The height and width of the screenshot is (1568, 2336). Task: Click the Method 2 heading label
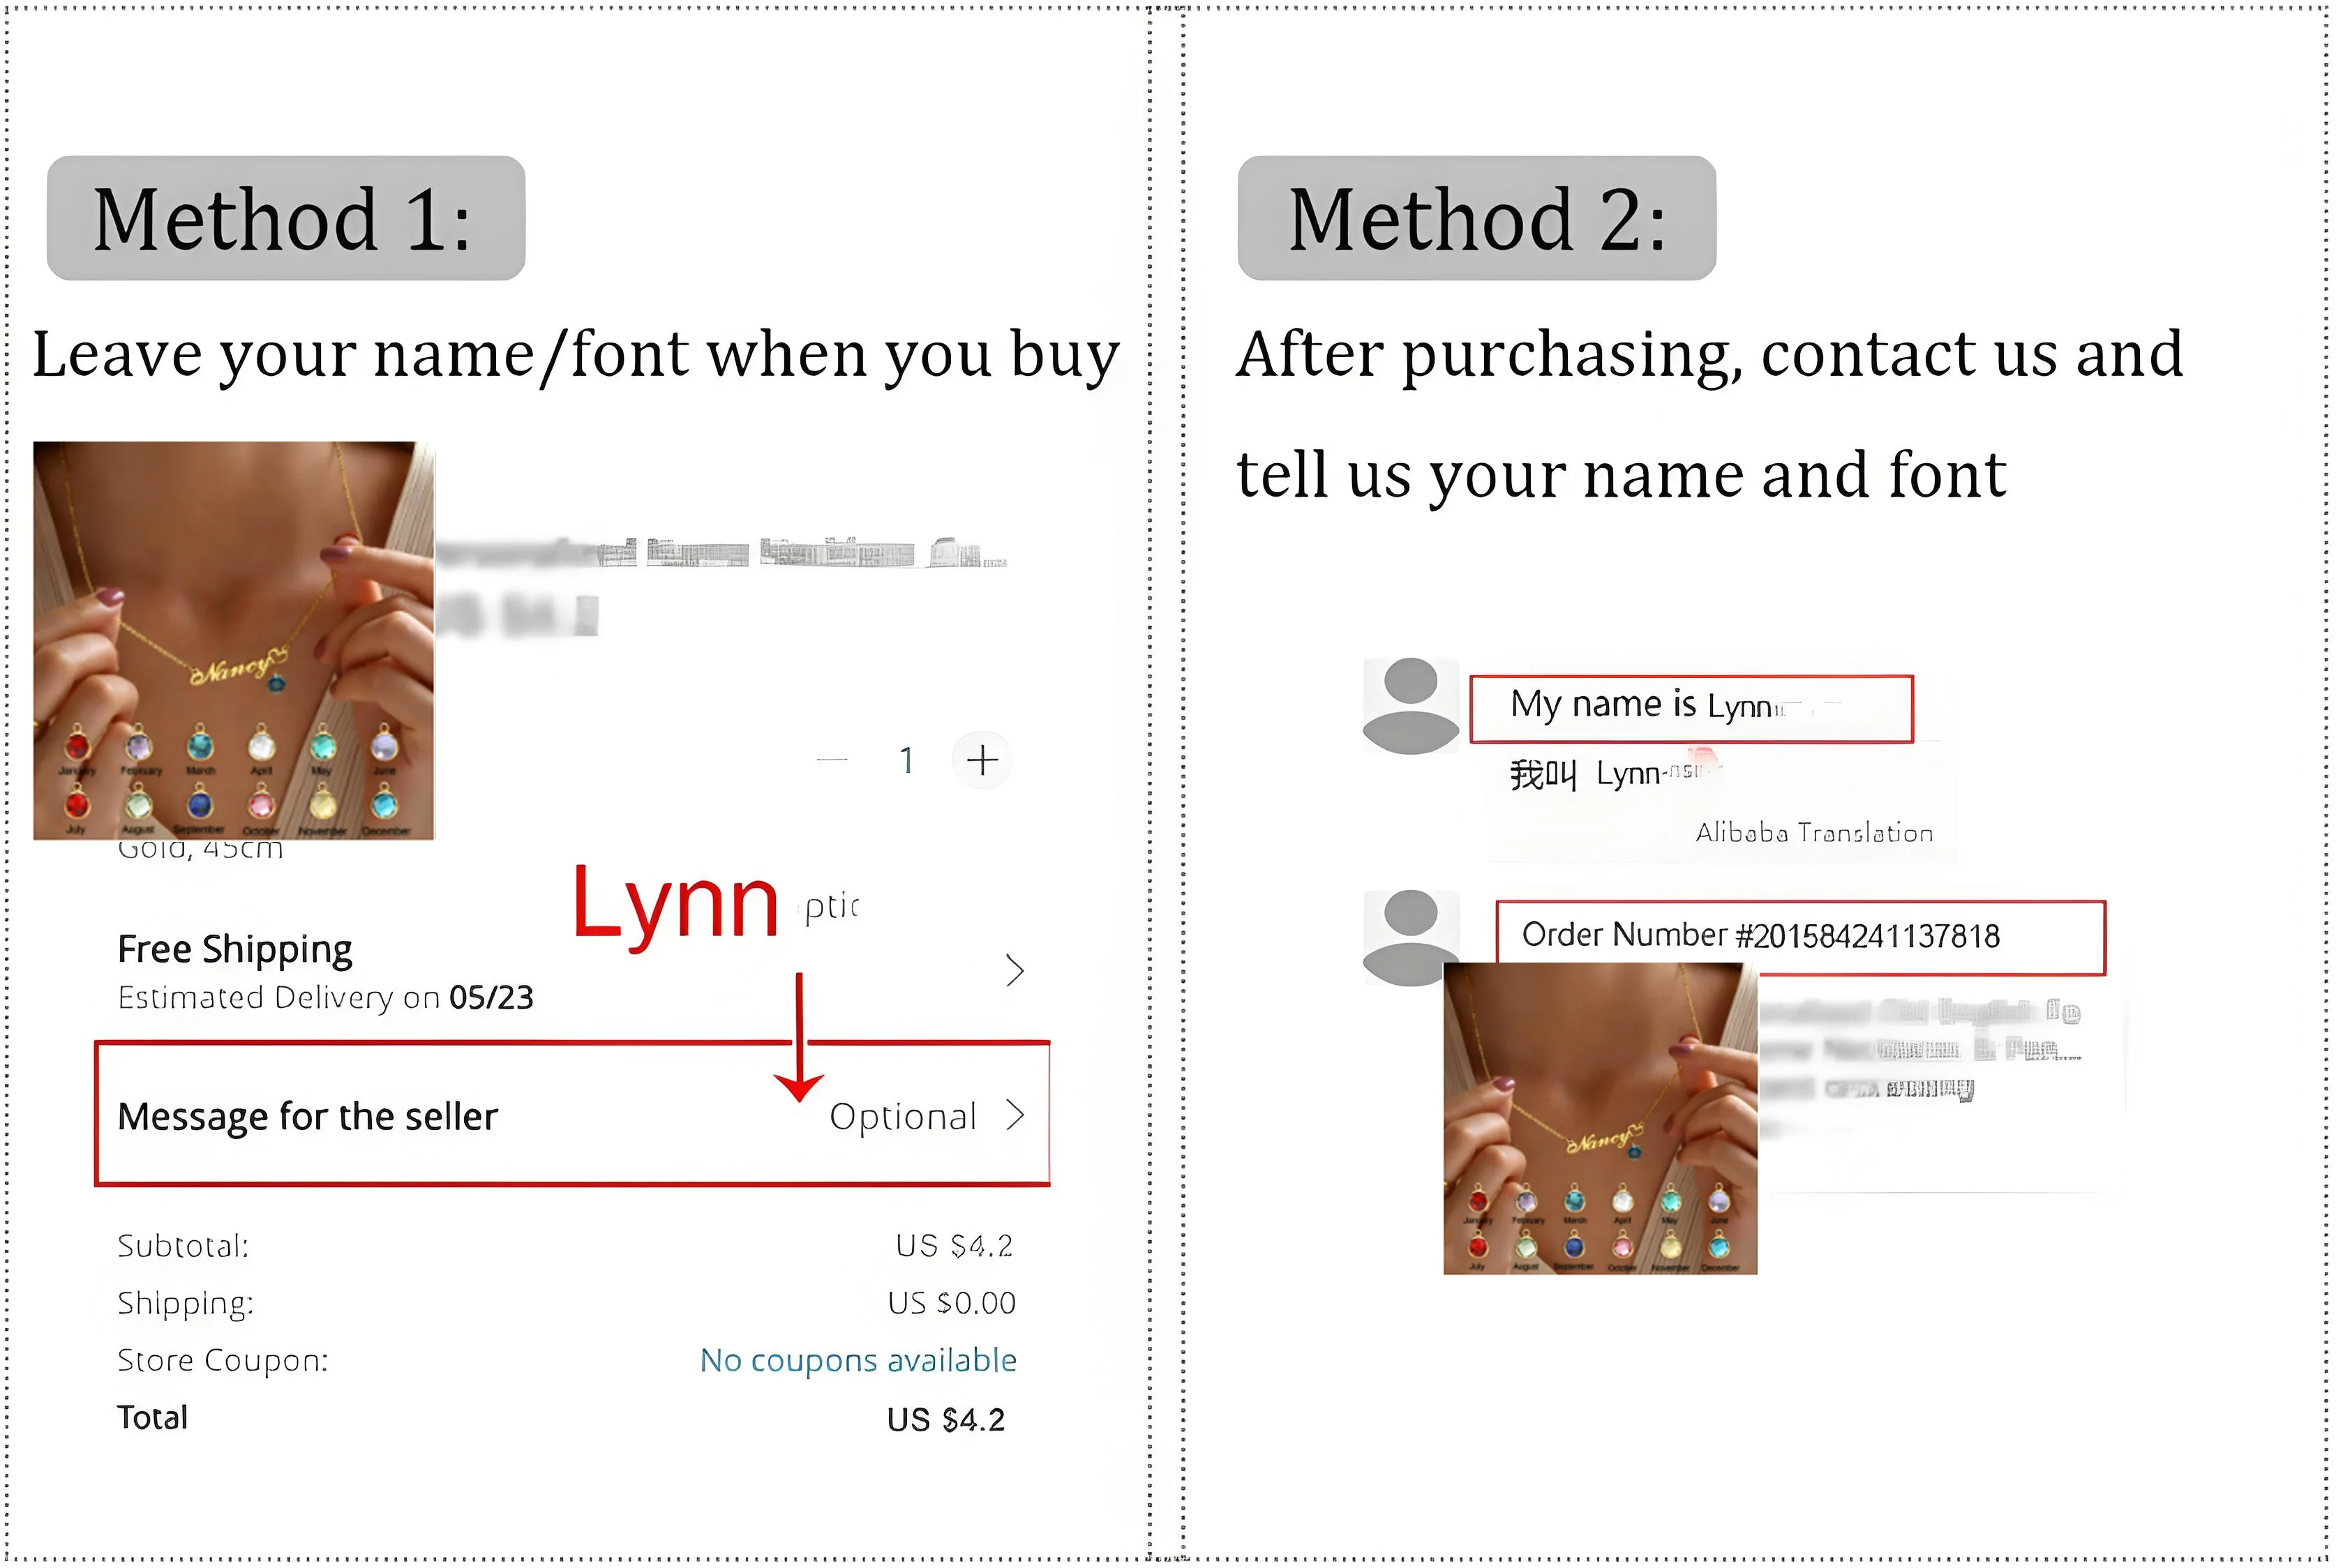pos(1477,218)
